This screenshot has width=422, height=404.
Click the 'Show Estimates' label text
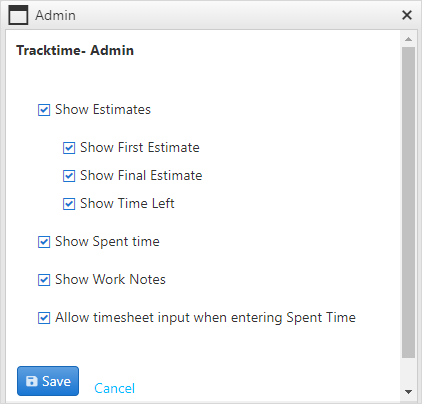(x=103, y=109)
